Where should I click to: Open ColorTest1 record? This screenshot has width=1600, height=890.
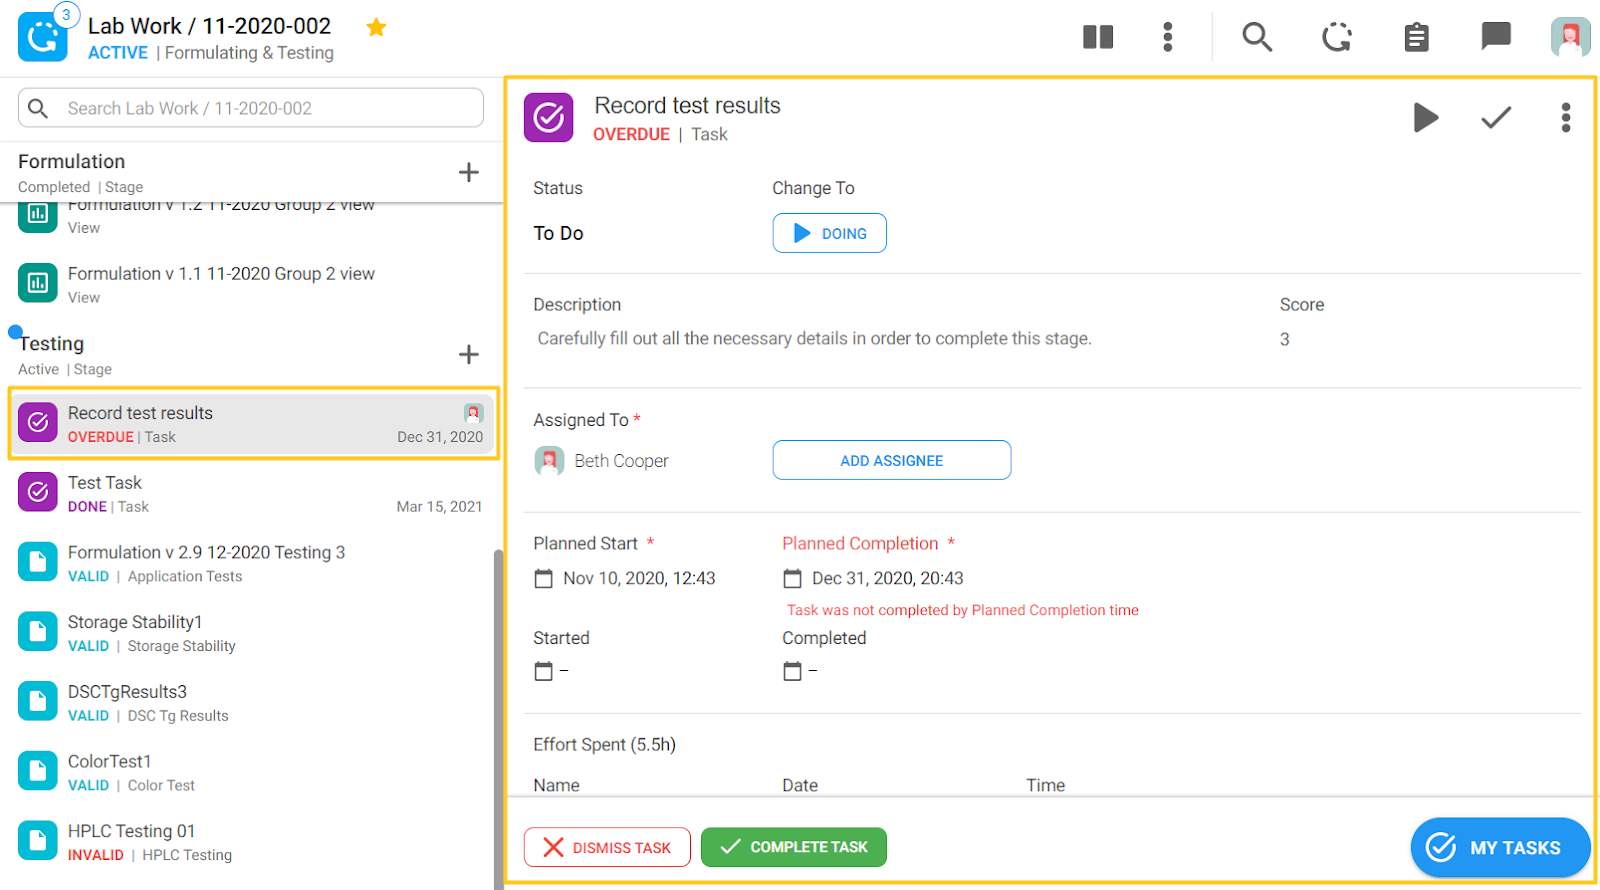[251, 772]
